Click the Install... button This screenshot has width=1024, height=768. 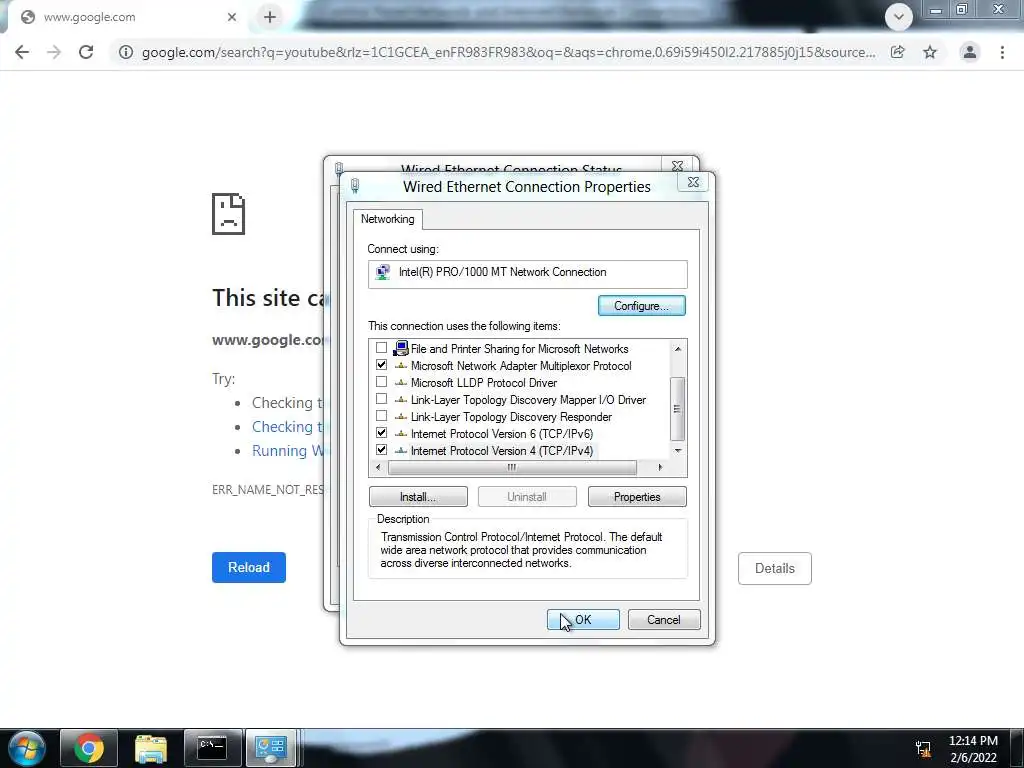click(x=418, y=497)
